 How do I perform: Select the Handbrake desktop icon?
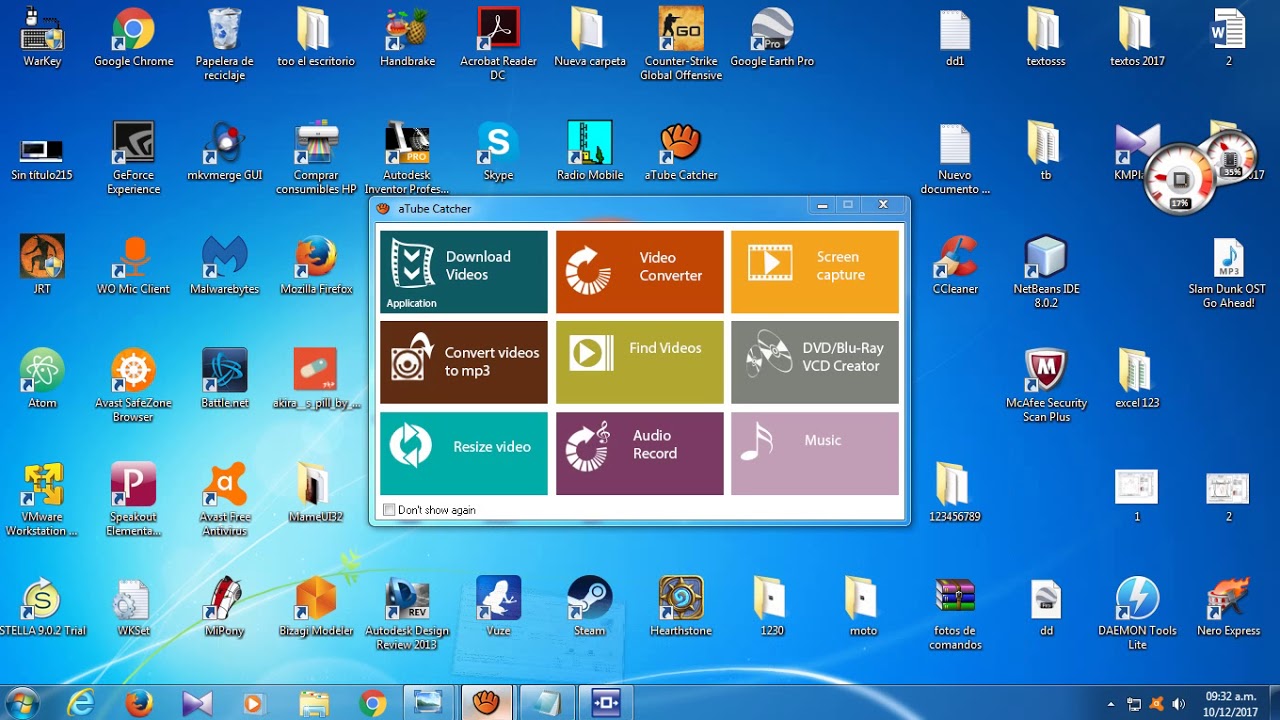pos(407,38)
